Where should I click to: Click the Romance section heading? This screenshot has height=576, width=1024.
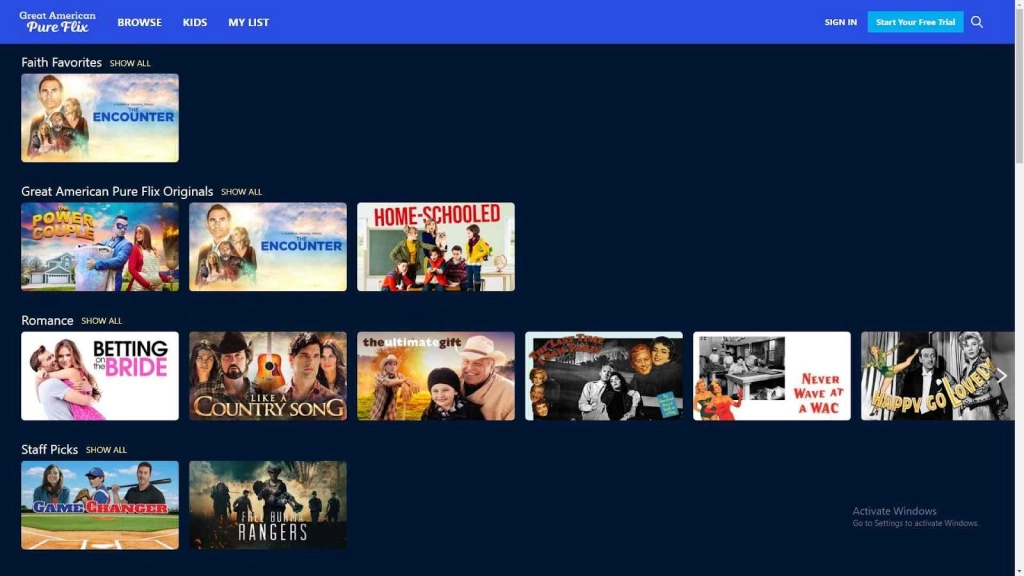[47, 320]
